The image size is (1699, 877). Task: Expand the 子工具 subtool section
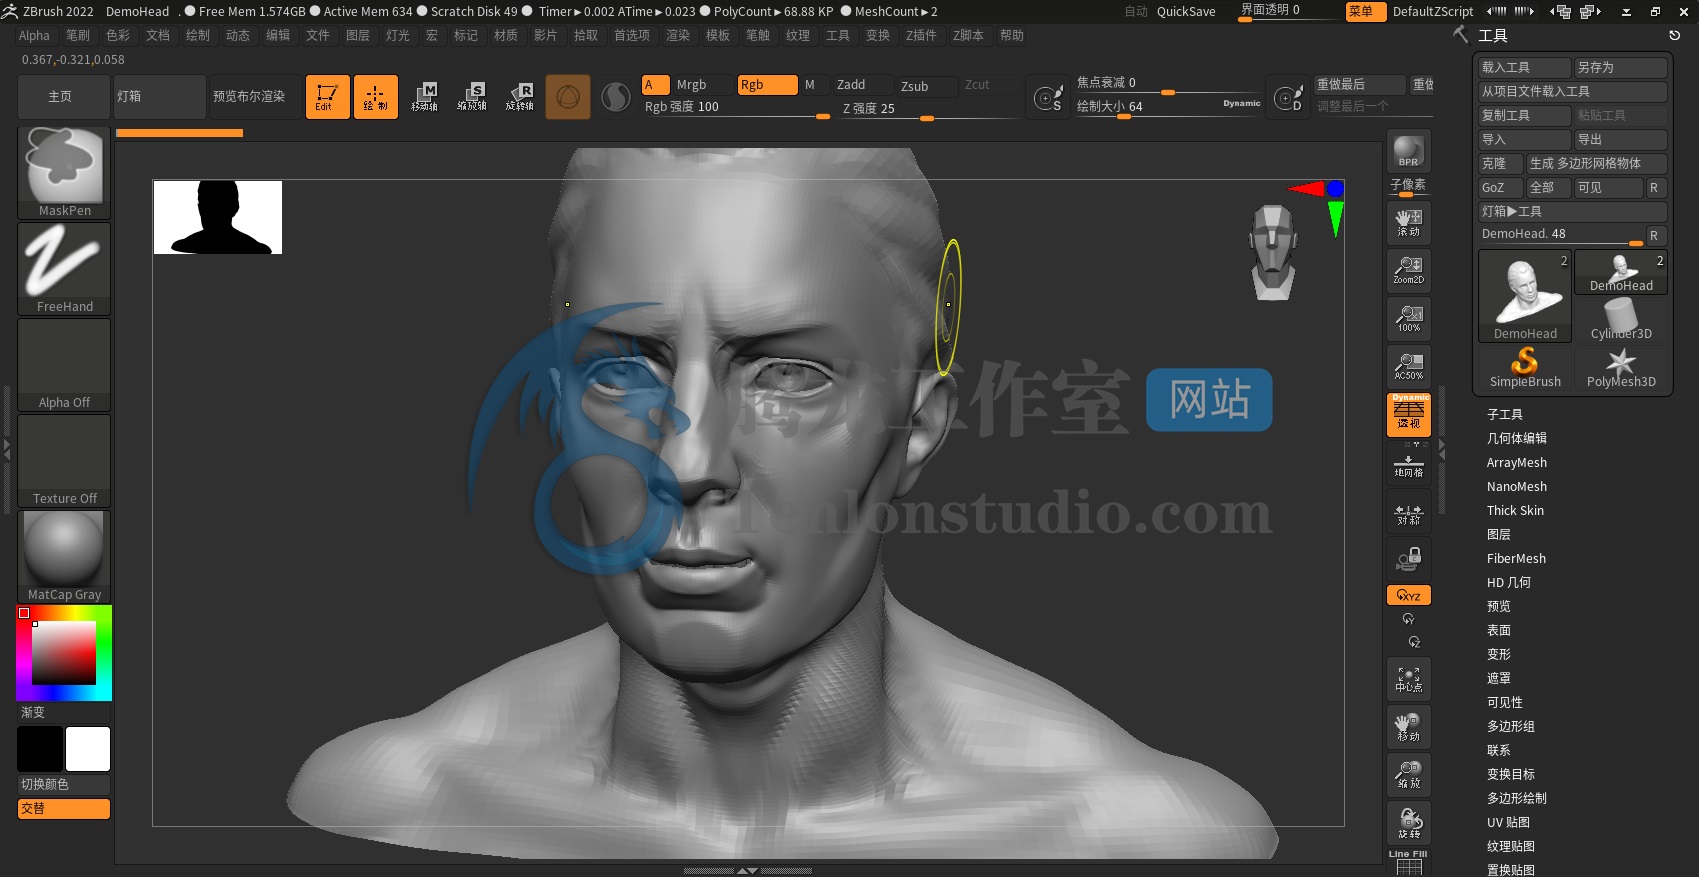click(1505, 414)
